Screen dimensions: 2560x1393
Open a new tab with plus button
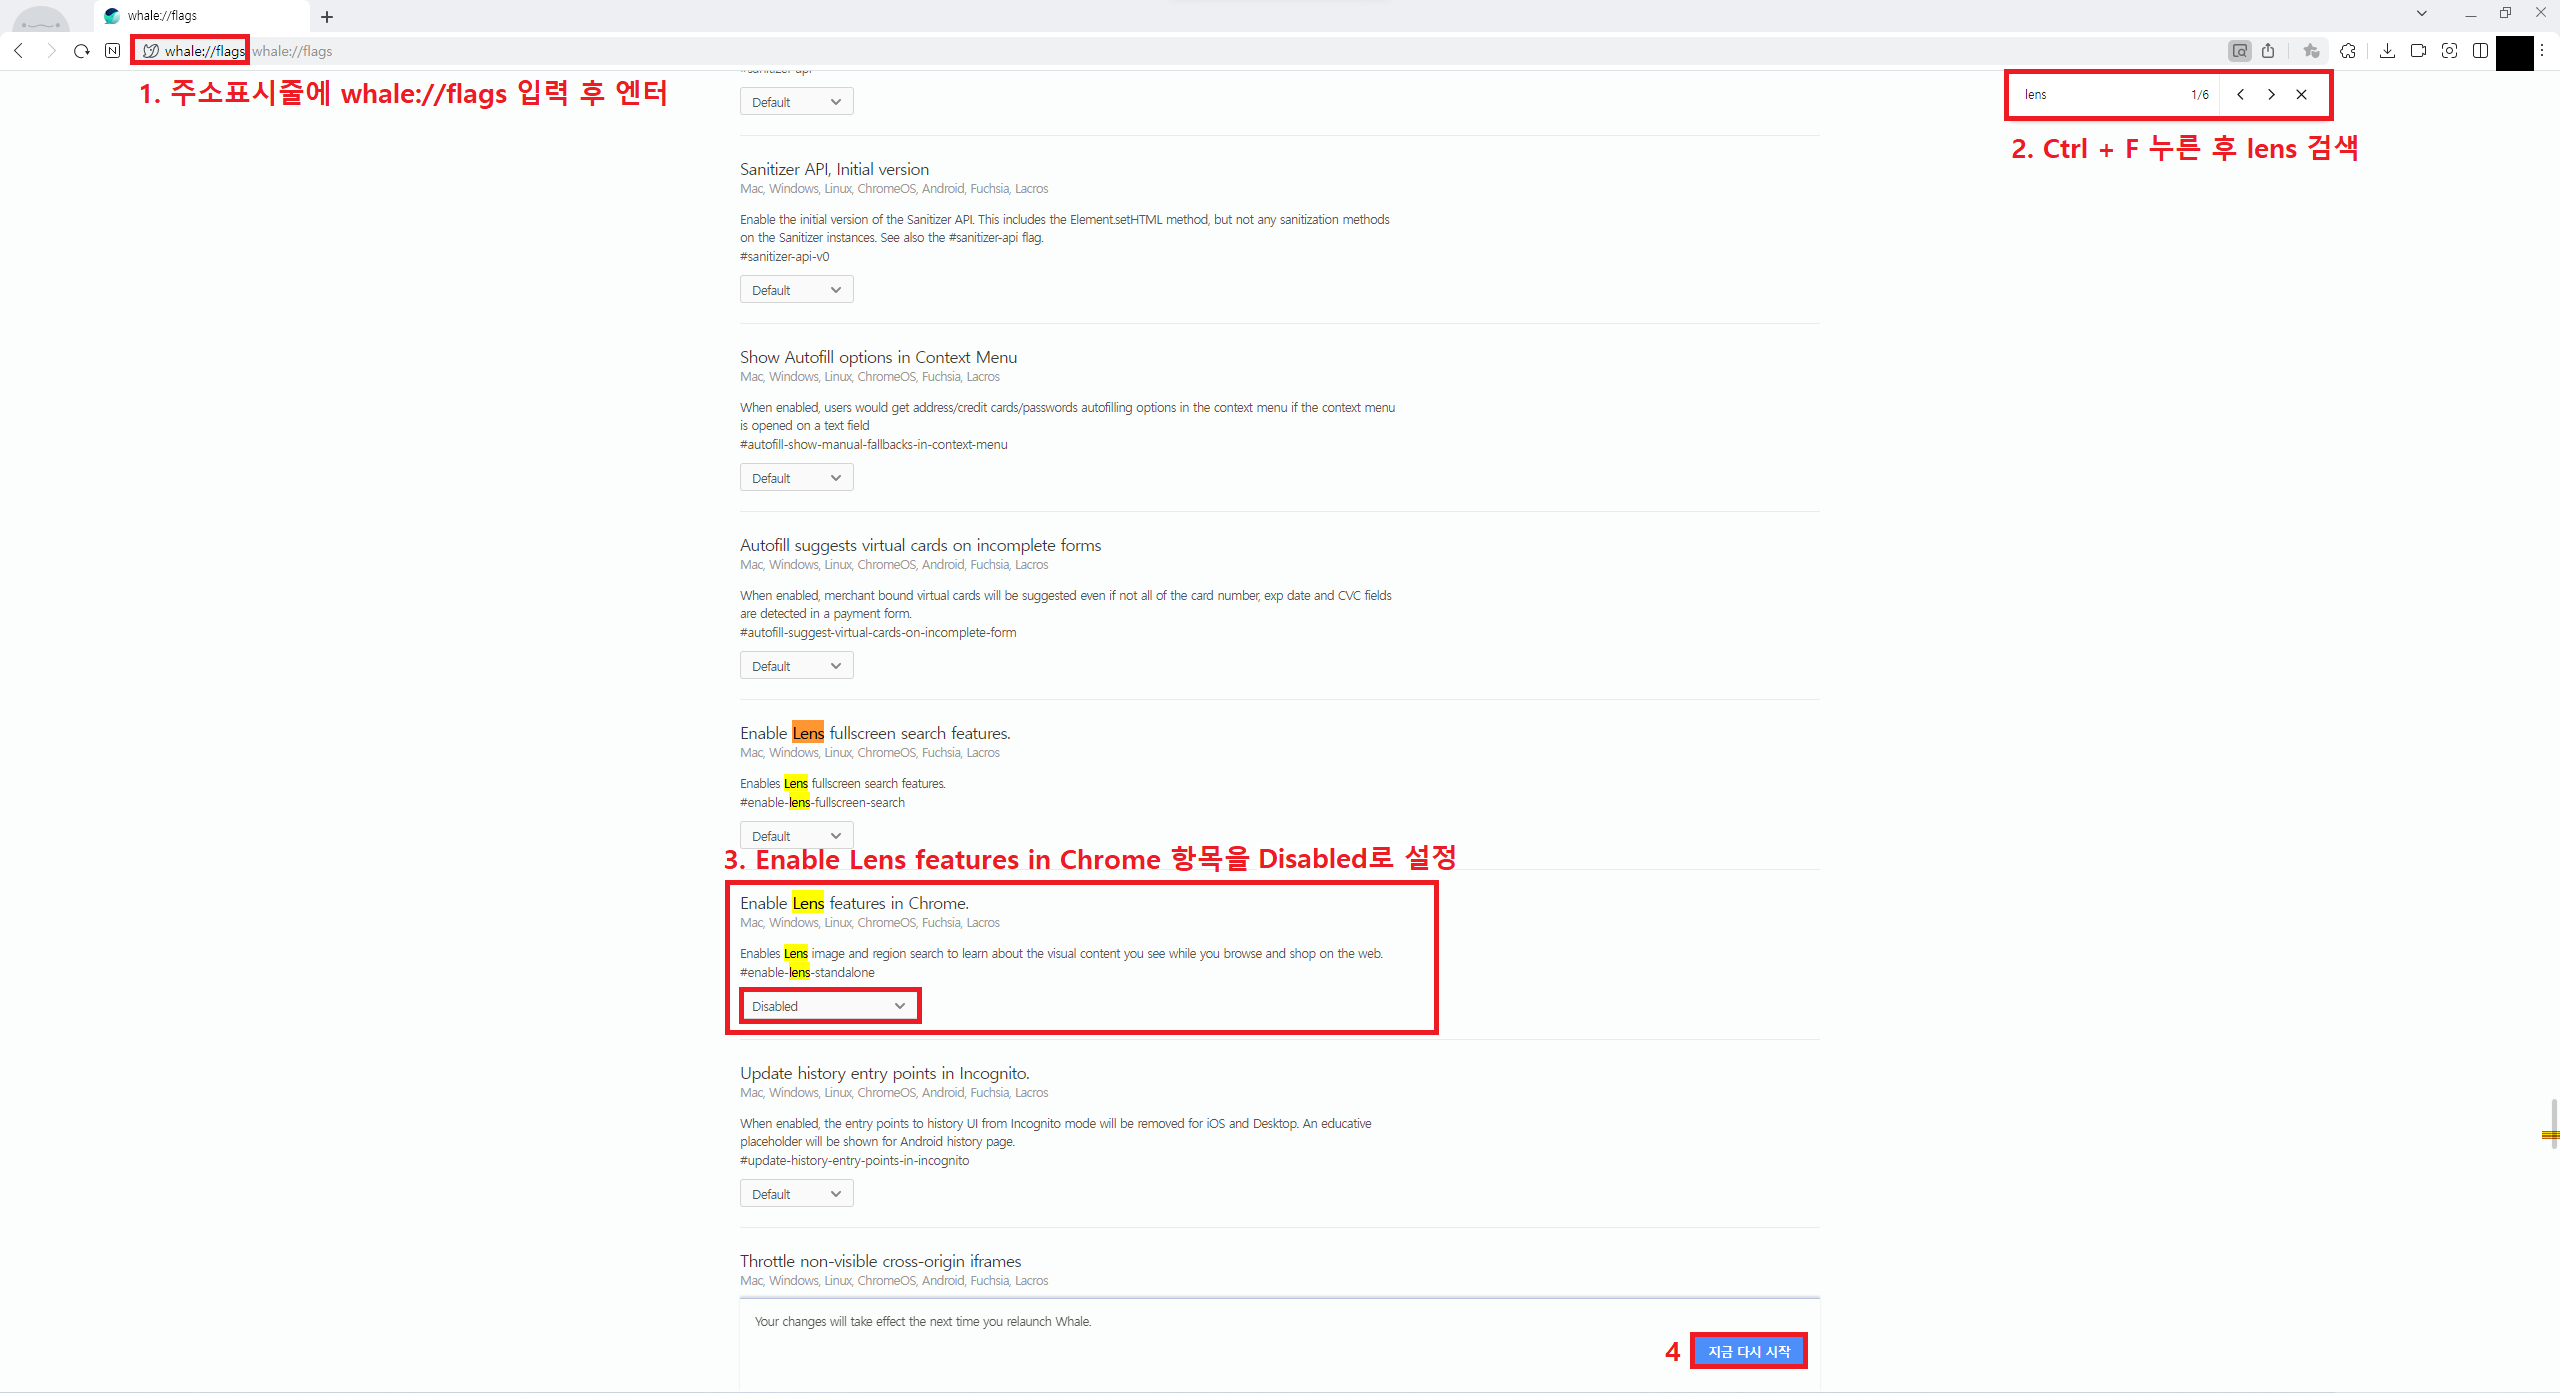pos(327,17)
